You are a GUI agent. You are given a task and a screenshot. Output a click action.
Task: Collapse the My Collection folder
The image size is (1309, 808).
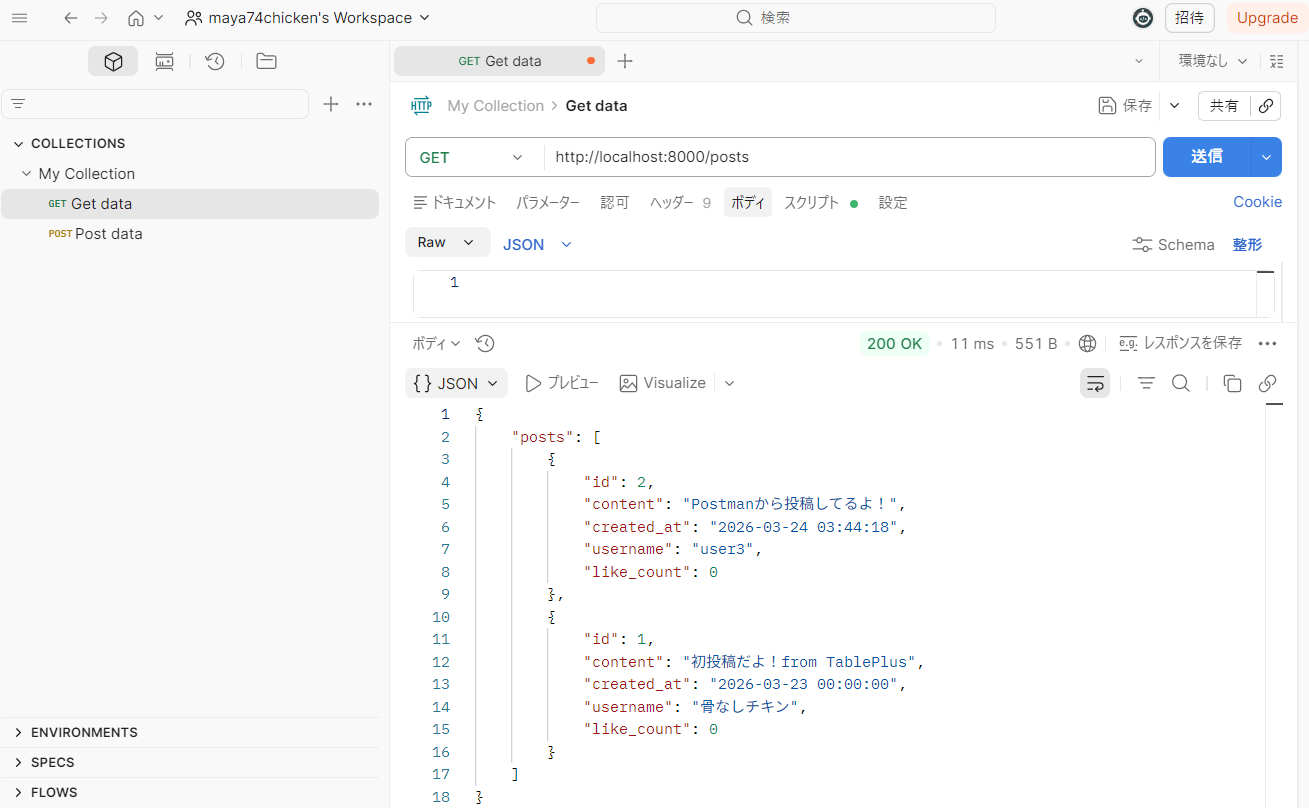(x=27, y=173)
